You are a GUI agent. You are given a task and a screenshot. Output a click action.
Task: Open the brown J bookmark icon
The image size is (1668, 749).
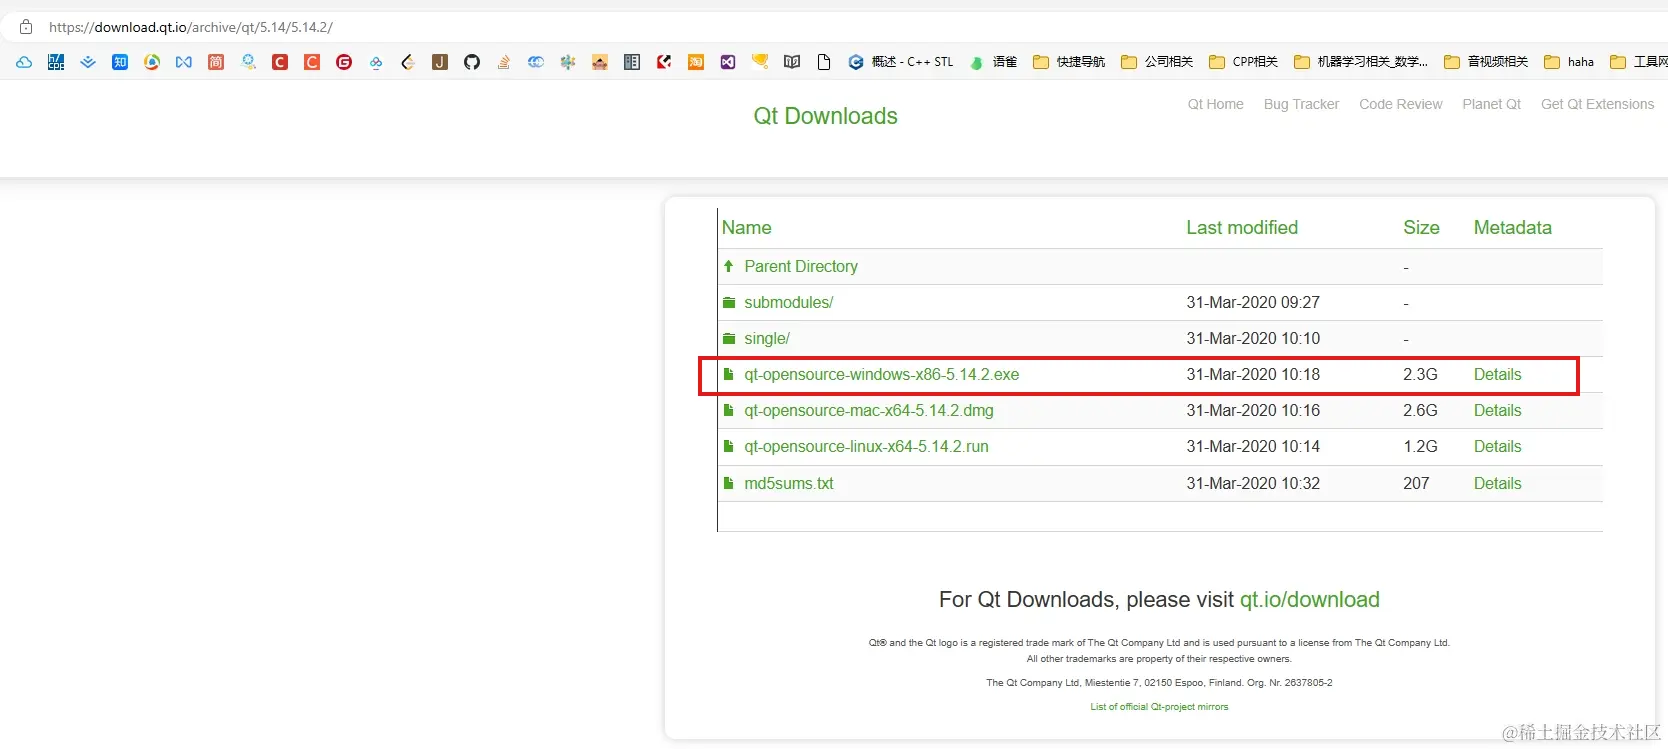(440, 62)
